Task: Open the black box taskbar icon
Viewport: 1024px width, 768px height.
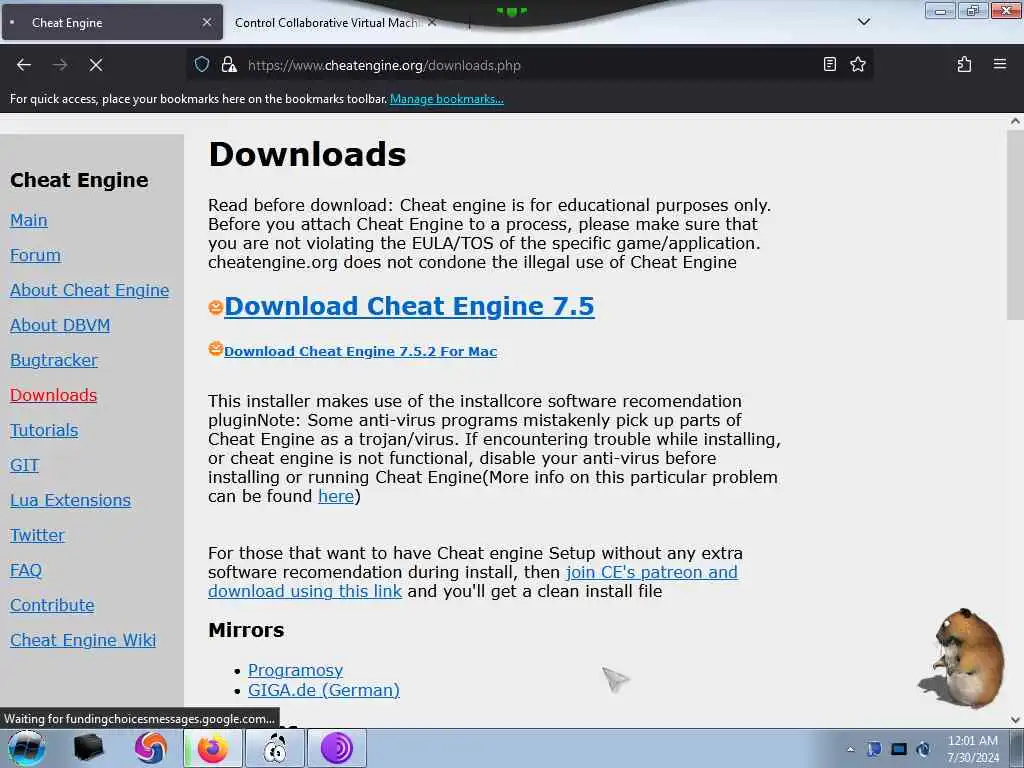Action: (x=88, y=748)
